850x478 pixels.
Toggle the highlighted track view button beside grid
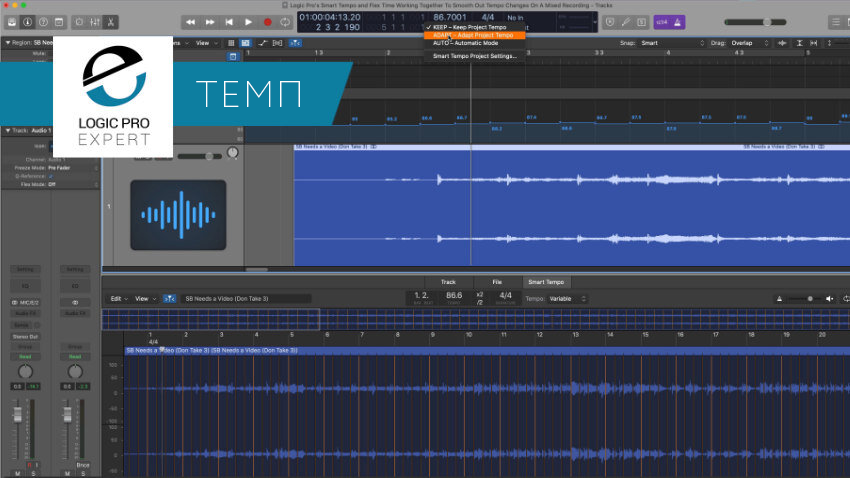[246, 43]
